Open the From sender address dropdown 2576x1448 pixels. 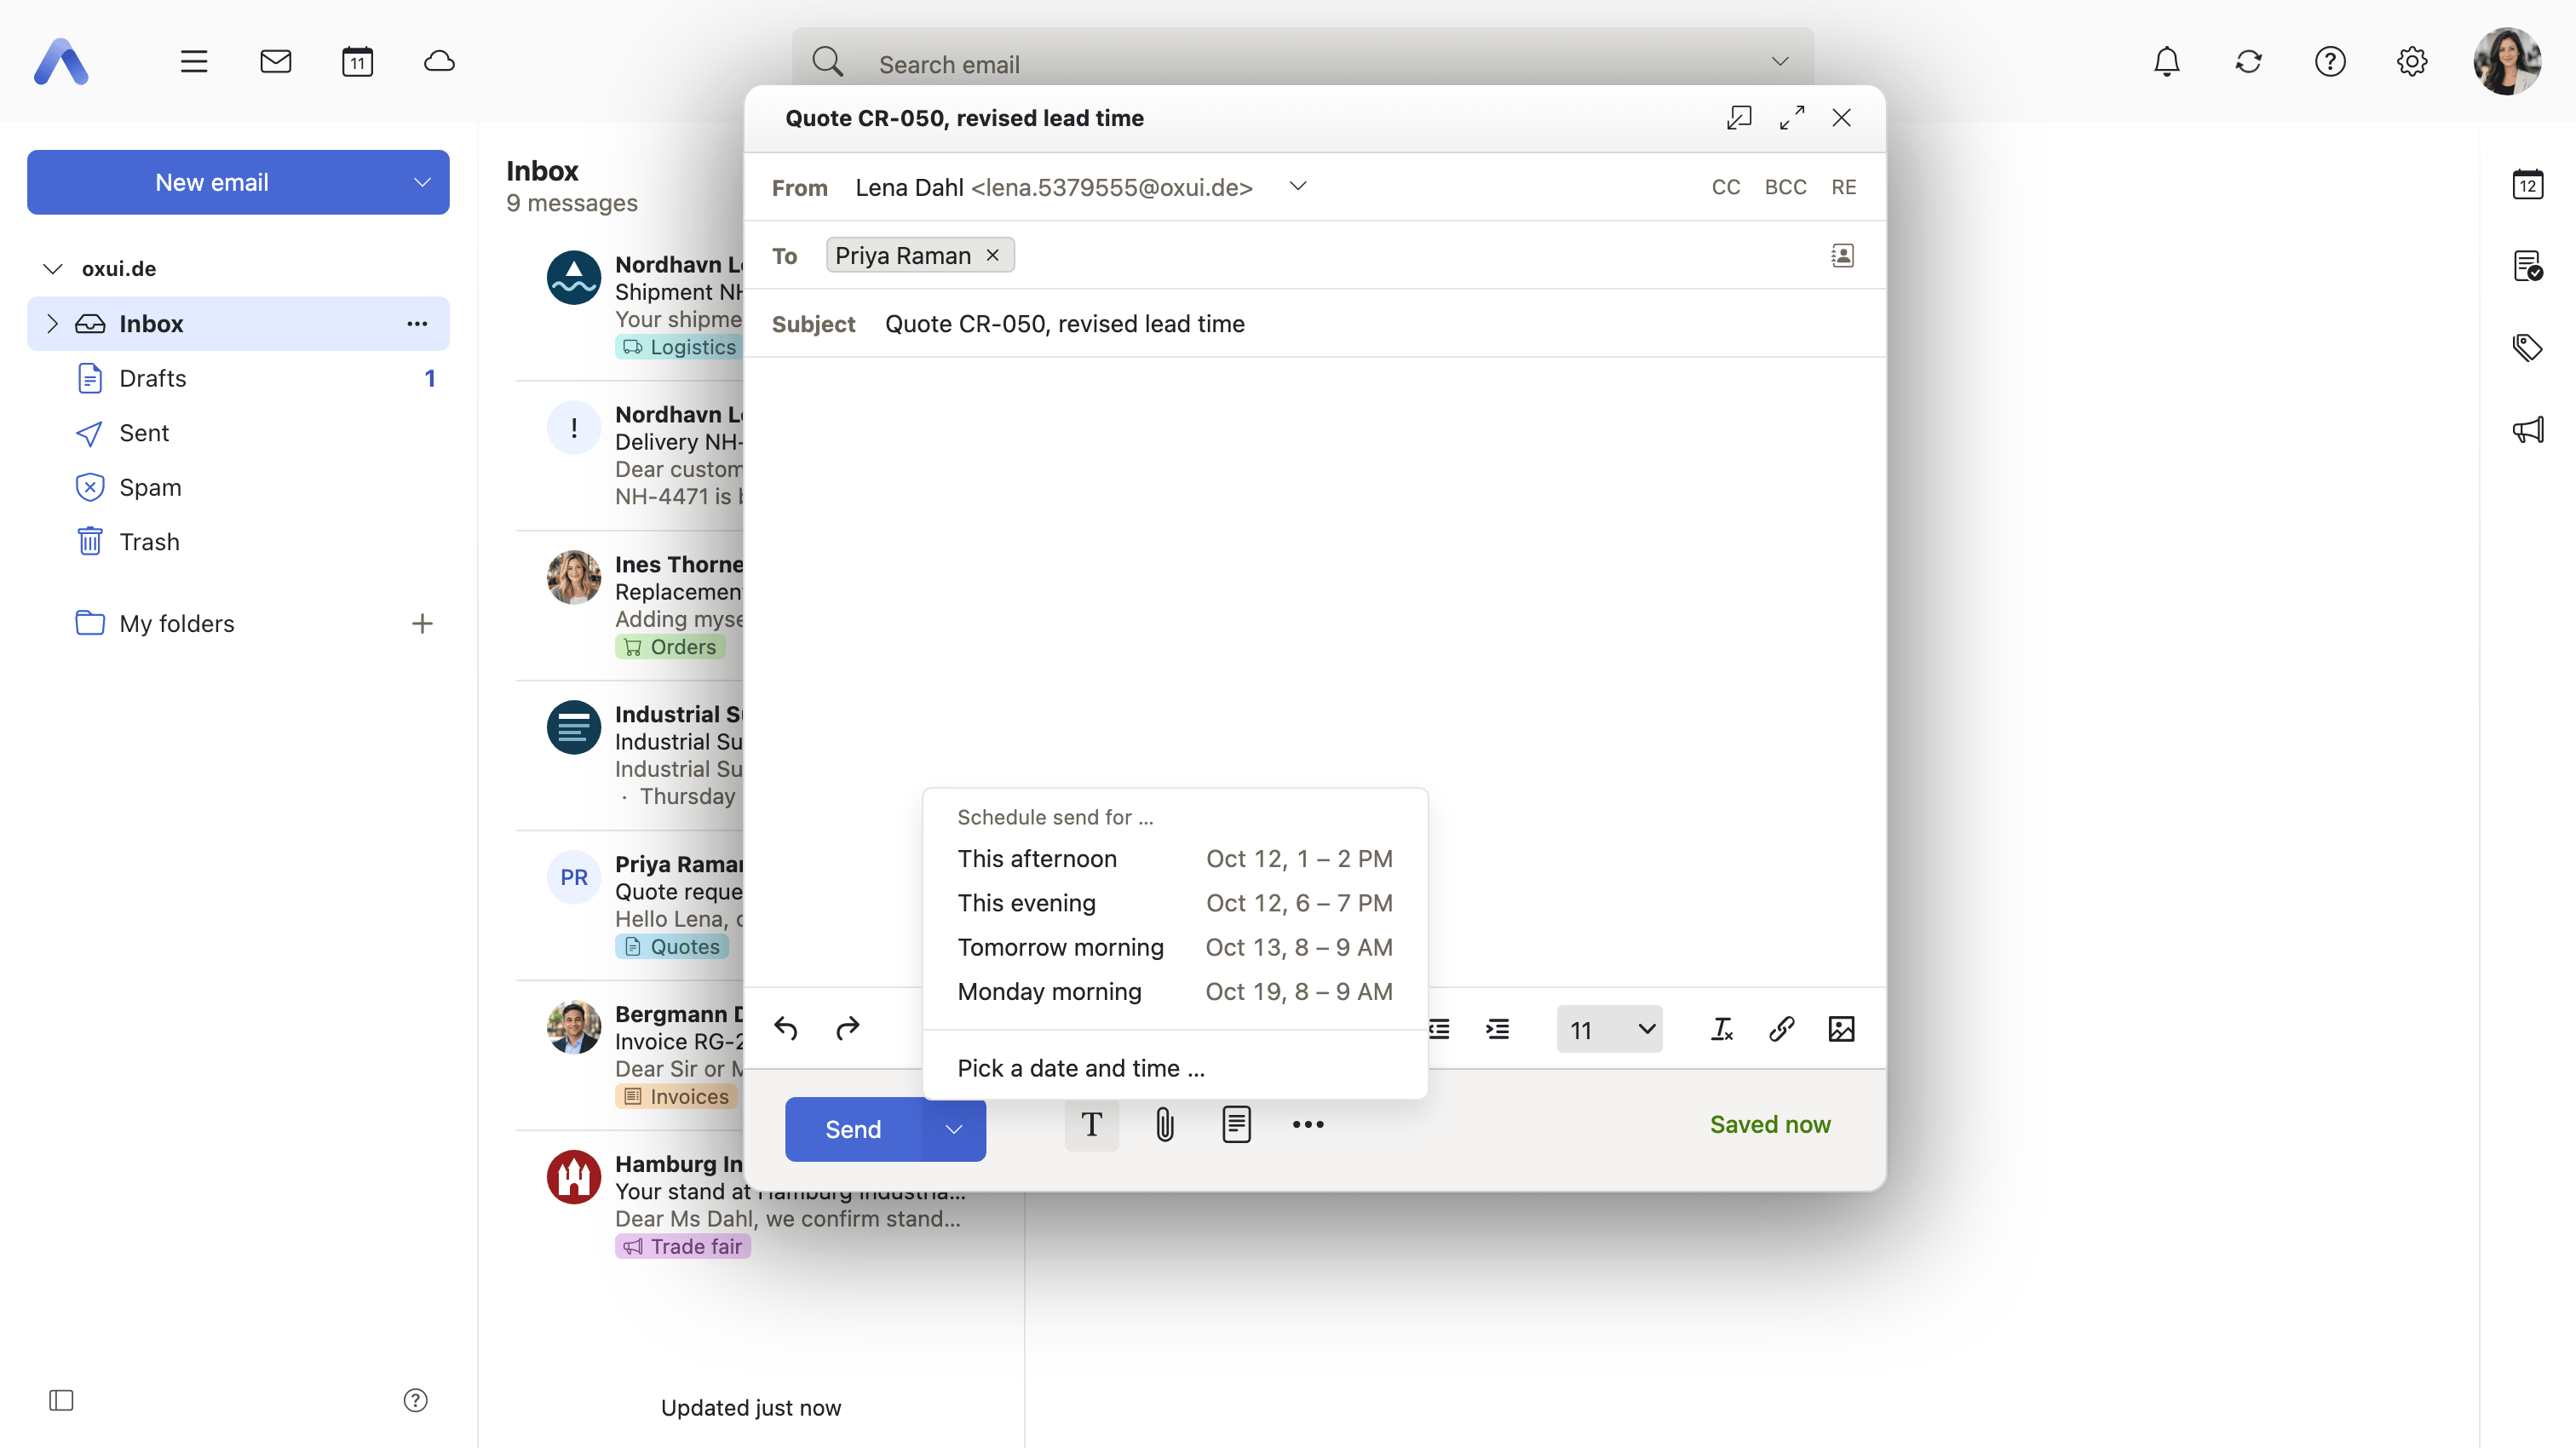click(1297, 187)
